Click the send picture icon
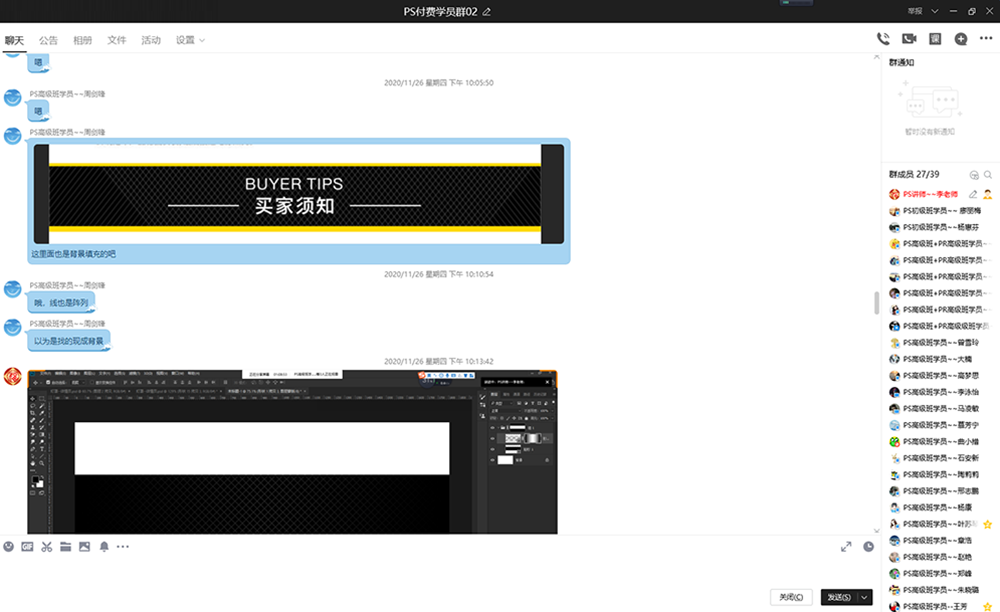 tap(84, 547)
